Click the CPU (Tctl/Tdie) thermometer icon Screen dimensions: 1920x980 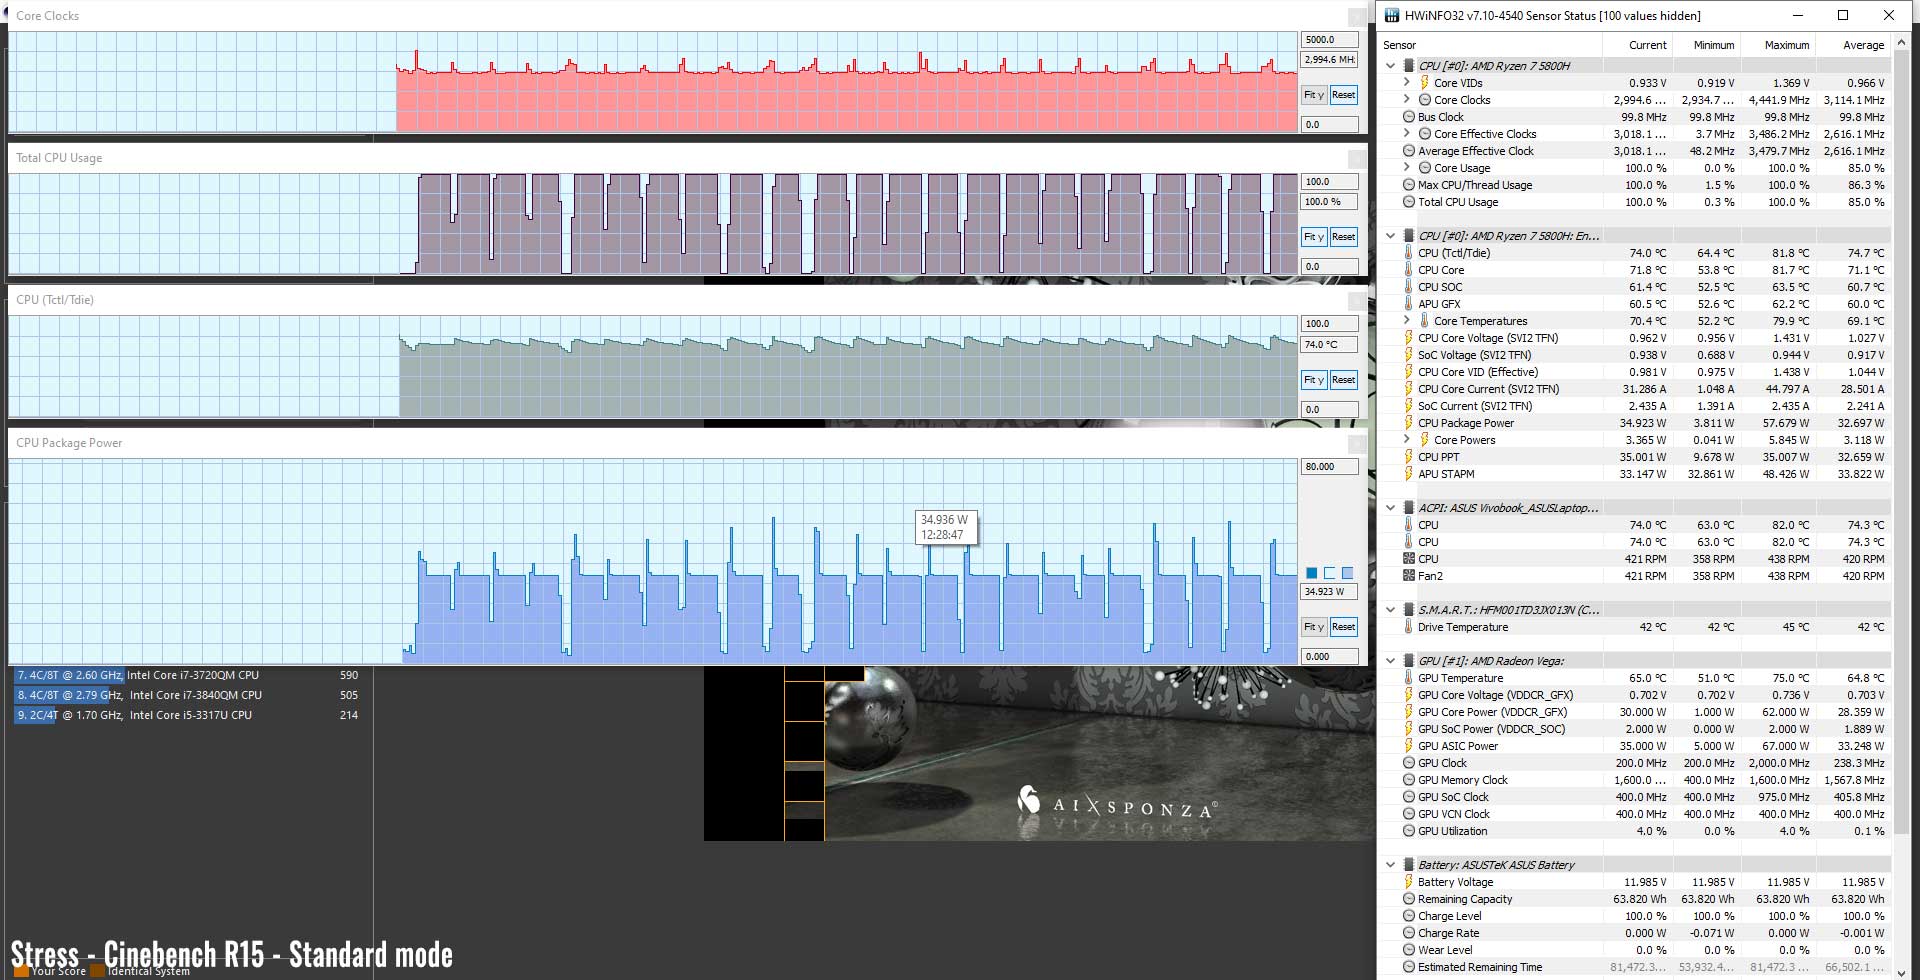click(1409, 253)
